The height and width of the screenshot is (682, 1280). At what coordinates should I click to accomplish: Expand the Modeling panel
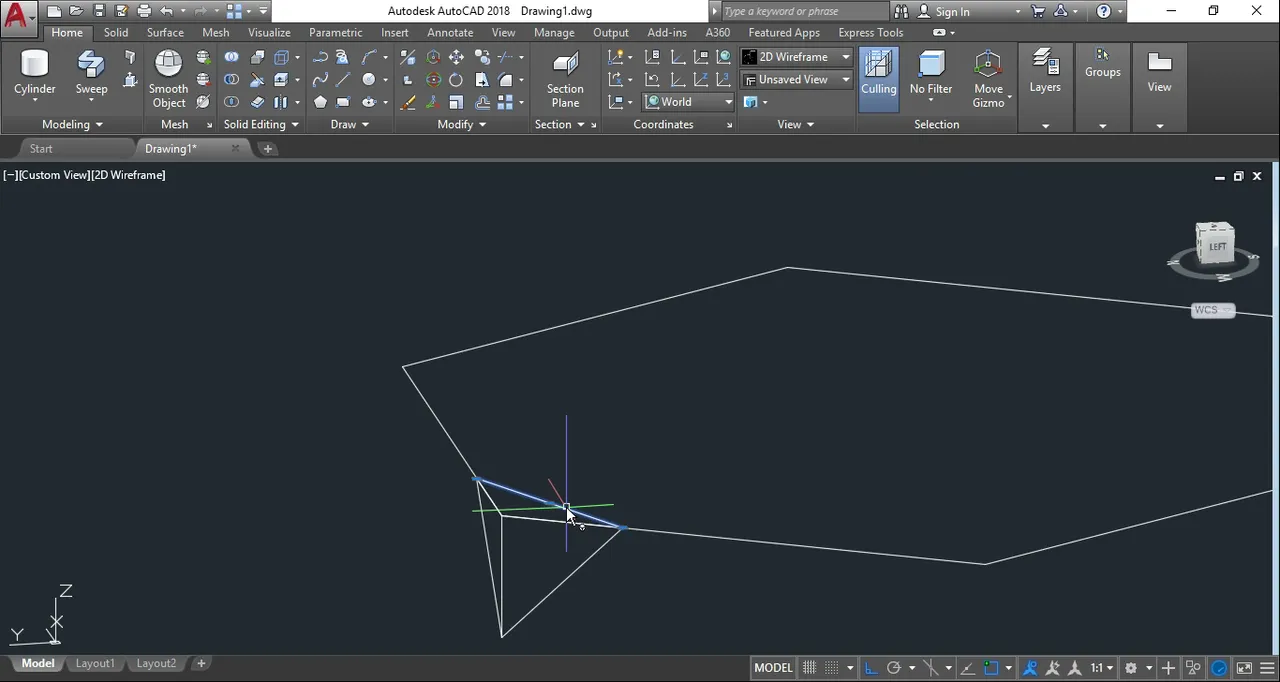point(72,124)
